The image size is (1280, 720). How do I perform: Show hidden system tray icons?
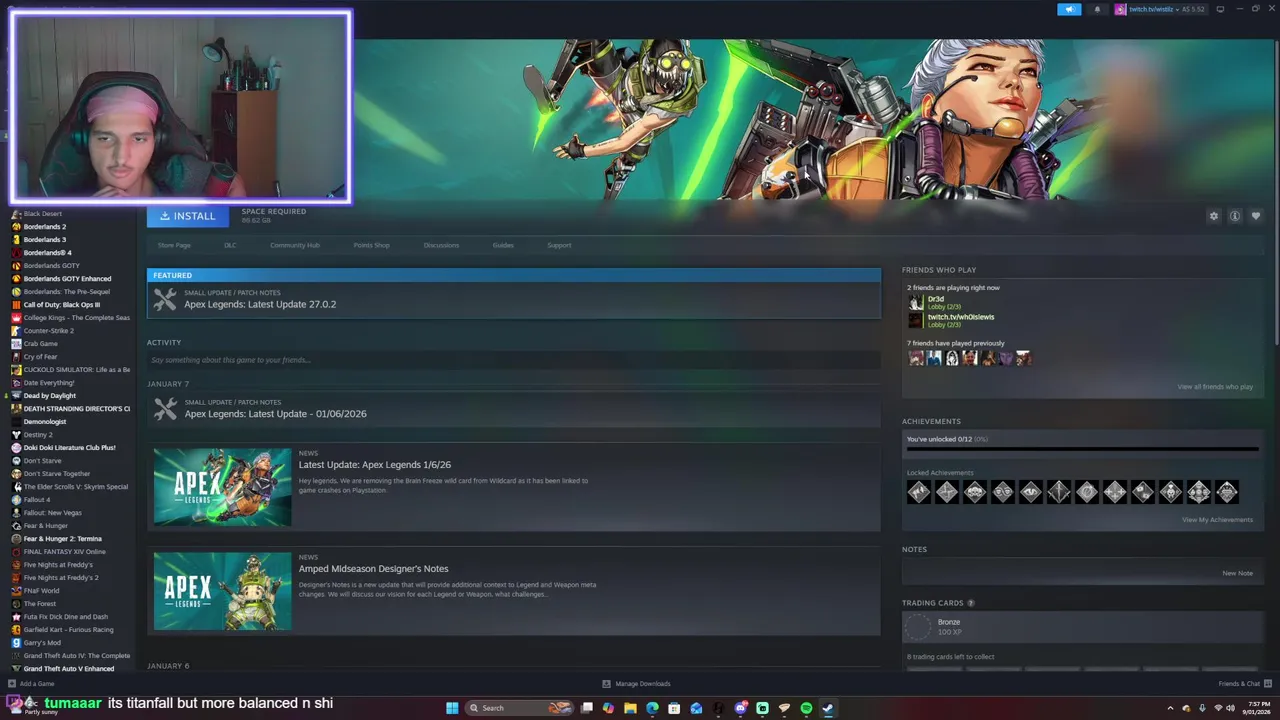coord(1170,708)
